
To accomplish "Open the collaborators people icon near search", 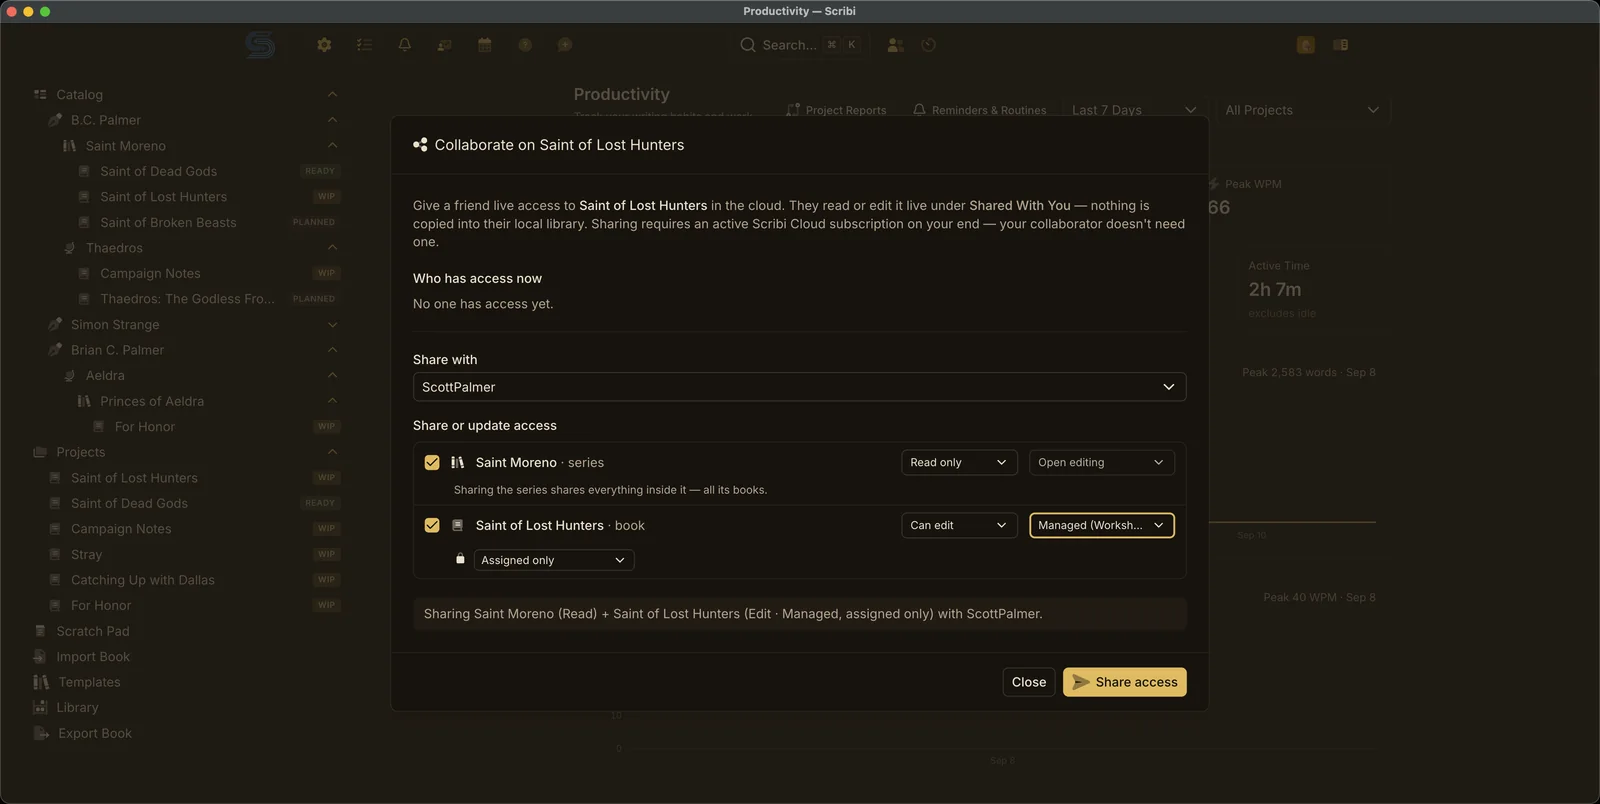I will point(895,45).
